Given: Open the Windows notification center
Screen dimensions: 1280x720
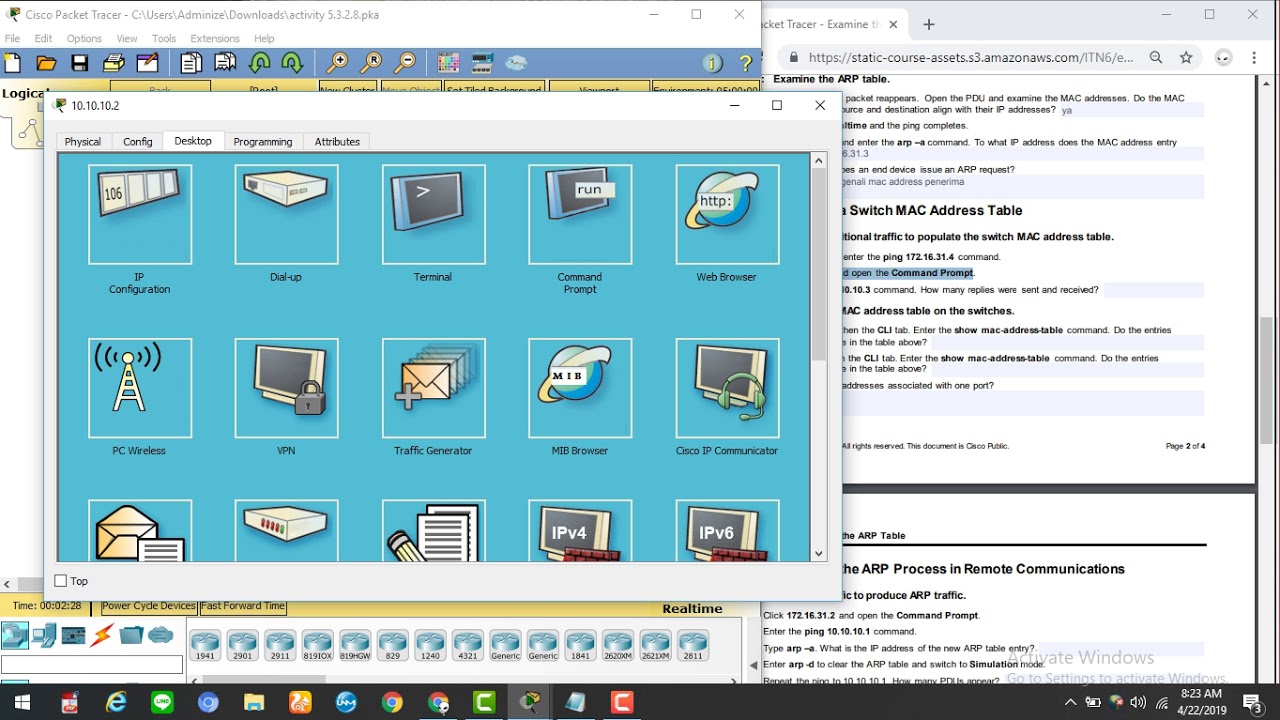Looking at the screenshot, I should tap(1252, 703).
